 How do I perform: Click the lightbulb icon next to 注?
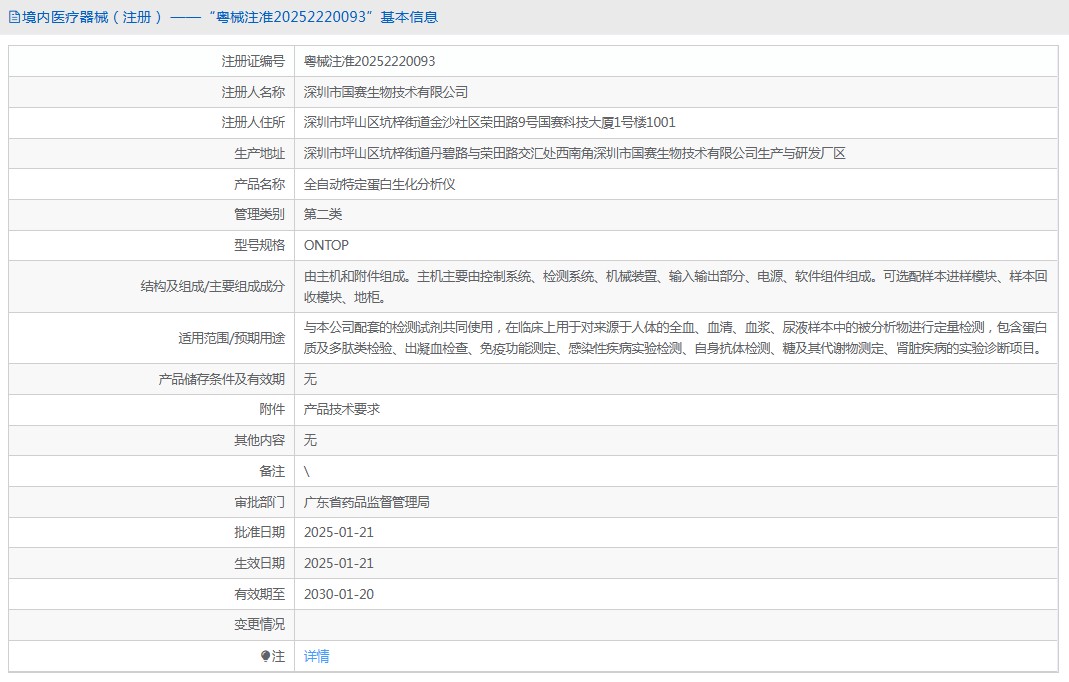pyautogui.click(x=265, y=656)
